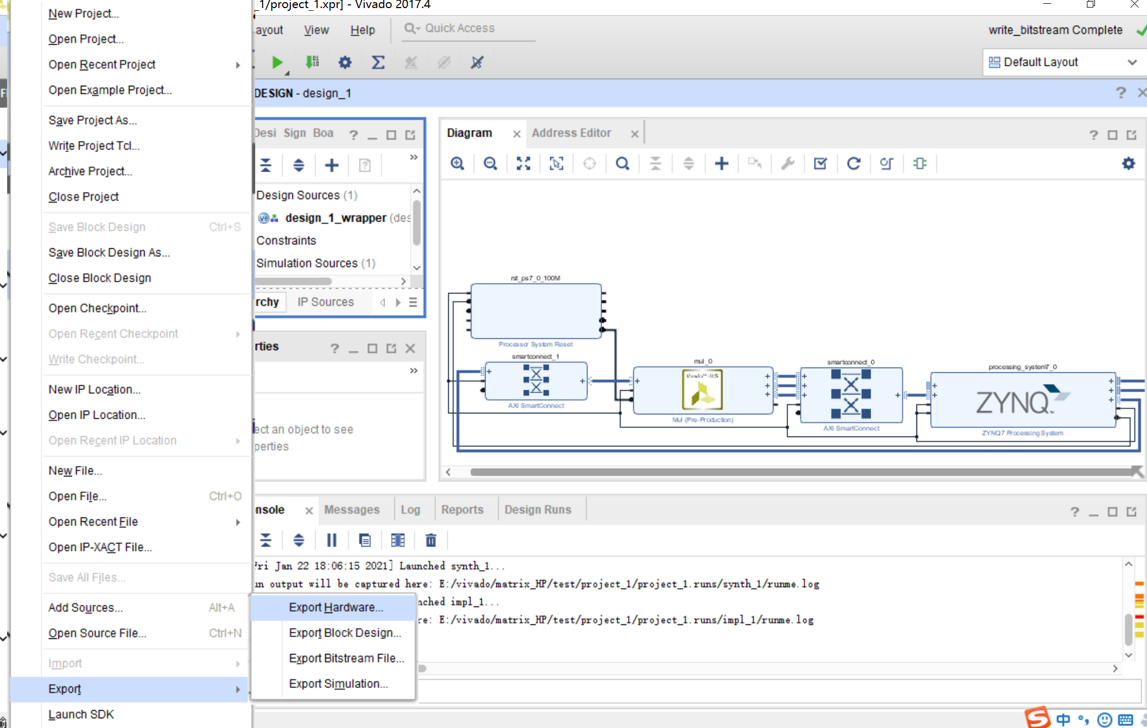Choose Export Simulation
Screen dimensions: 1147x728
click(333, 684)
